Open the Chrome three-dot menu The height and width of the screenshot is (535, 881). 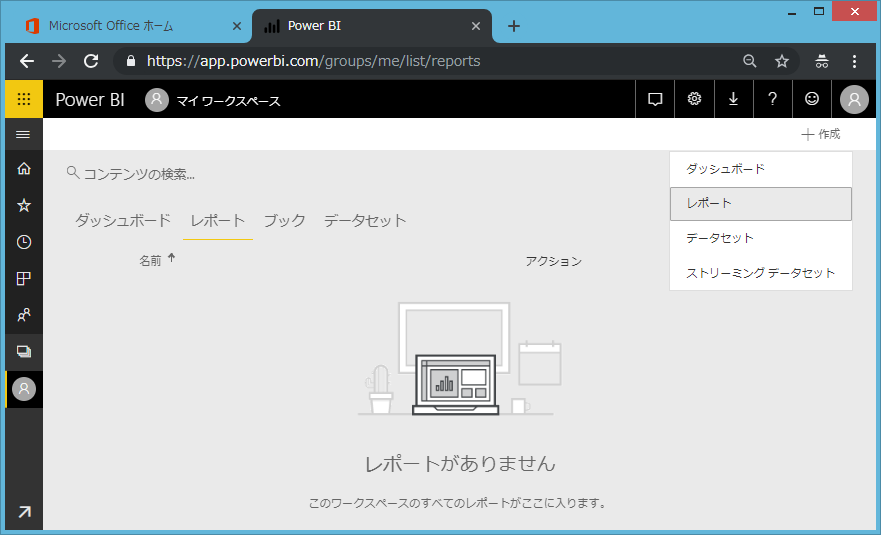pos(854,61)
